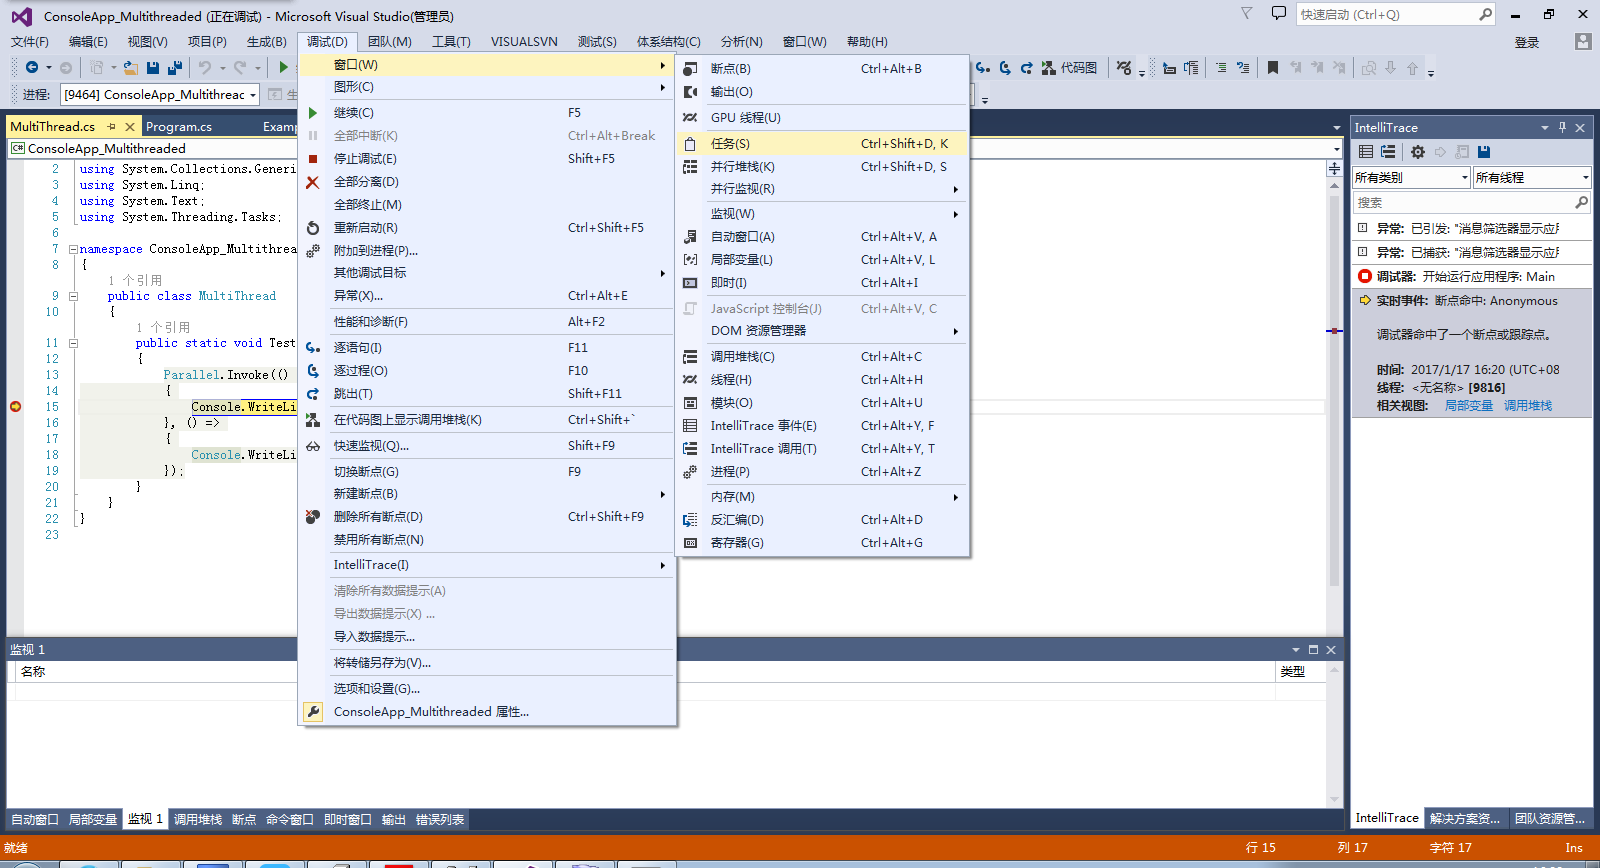
Task: Collapse namespace ConsoleApp_Multithreaded code region
Action: [73, 249]
